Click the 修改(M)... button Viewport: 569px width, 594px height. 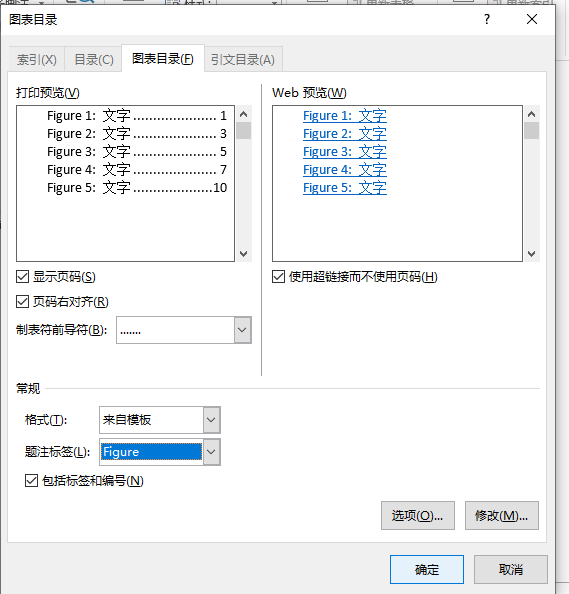click(502, 516)
